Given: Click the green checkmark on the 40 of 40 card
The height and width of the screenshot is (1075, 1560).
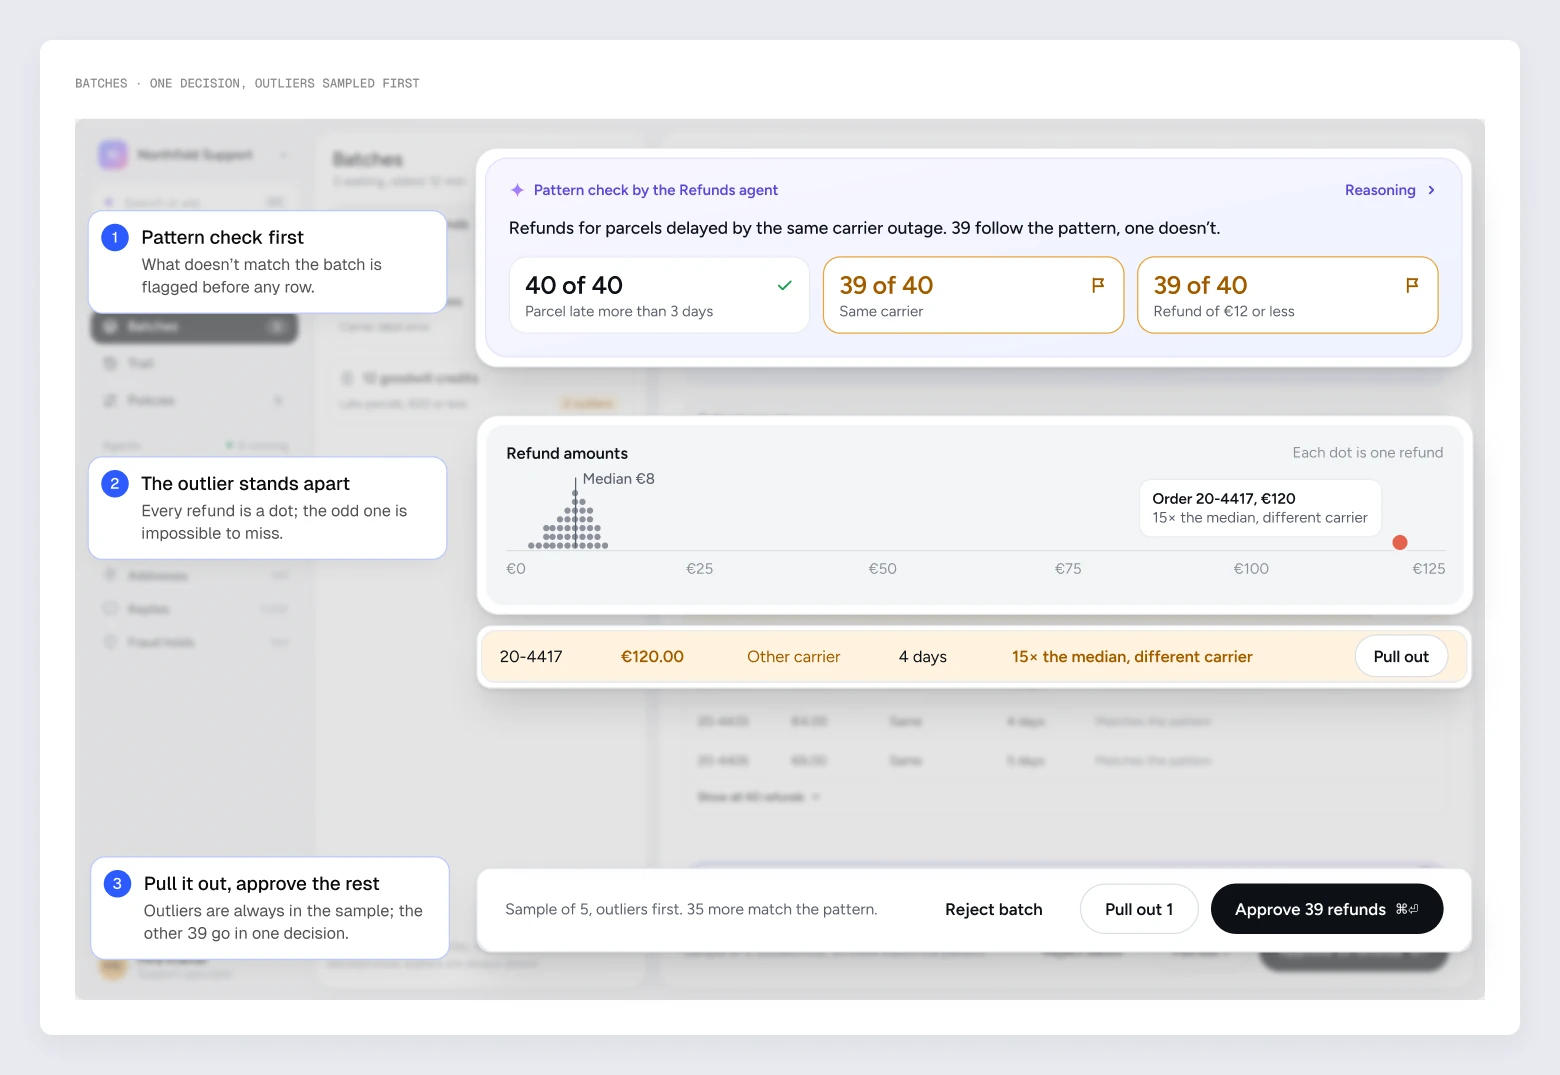Looking at the screenshot, I should pos(785,286).
